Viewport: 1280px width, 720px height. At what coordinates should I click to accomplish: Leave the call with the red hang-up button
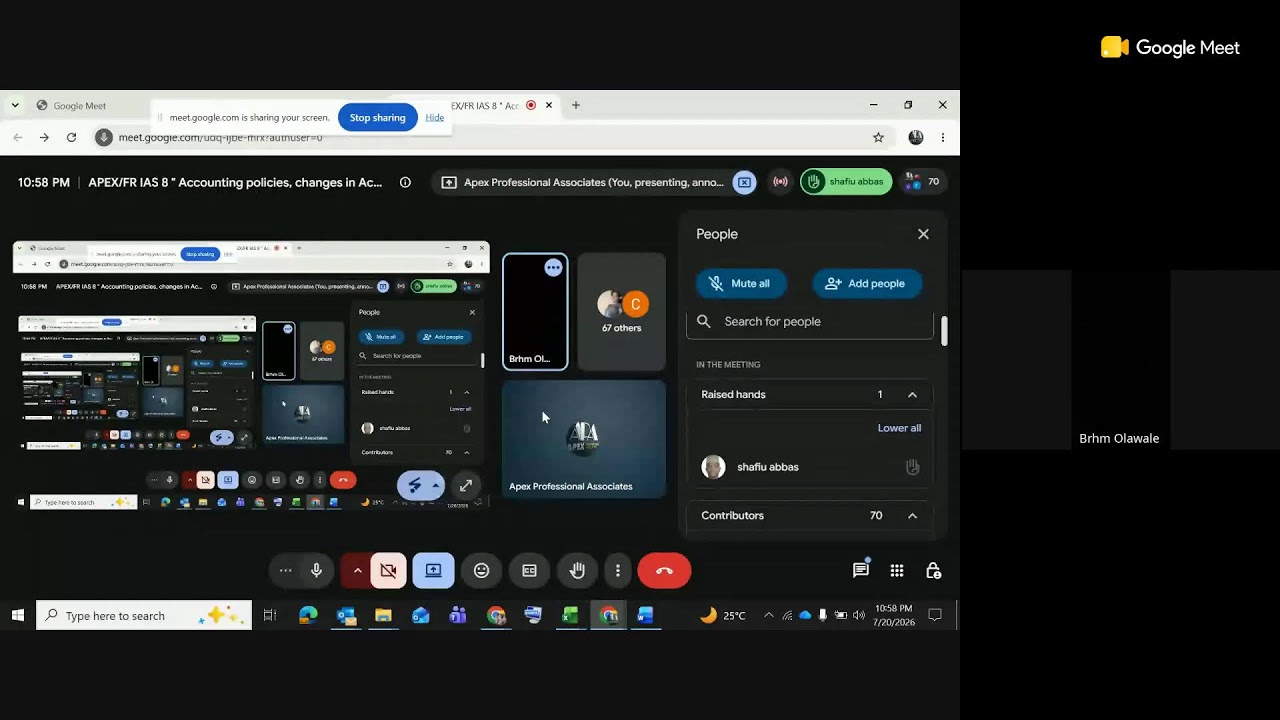[x=664, y=571]
